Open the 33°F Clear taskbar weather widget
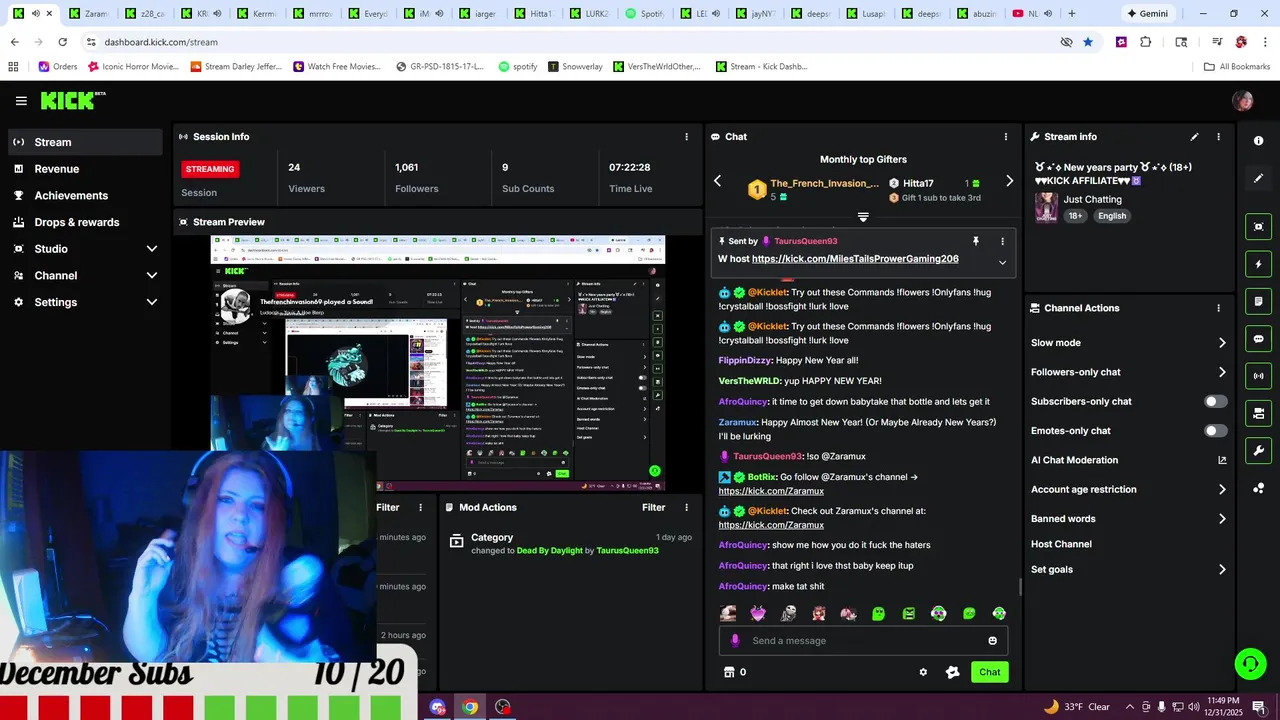The height and width of the screenshot is (720, 1280). click(1077, 707)
